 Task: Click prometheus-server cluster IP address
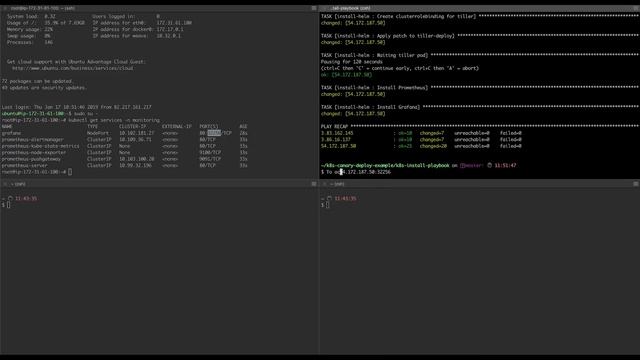(x=136, y=166)
